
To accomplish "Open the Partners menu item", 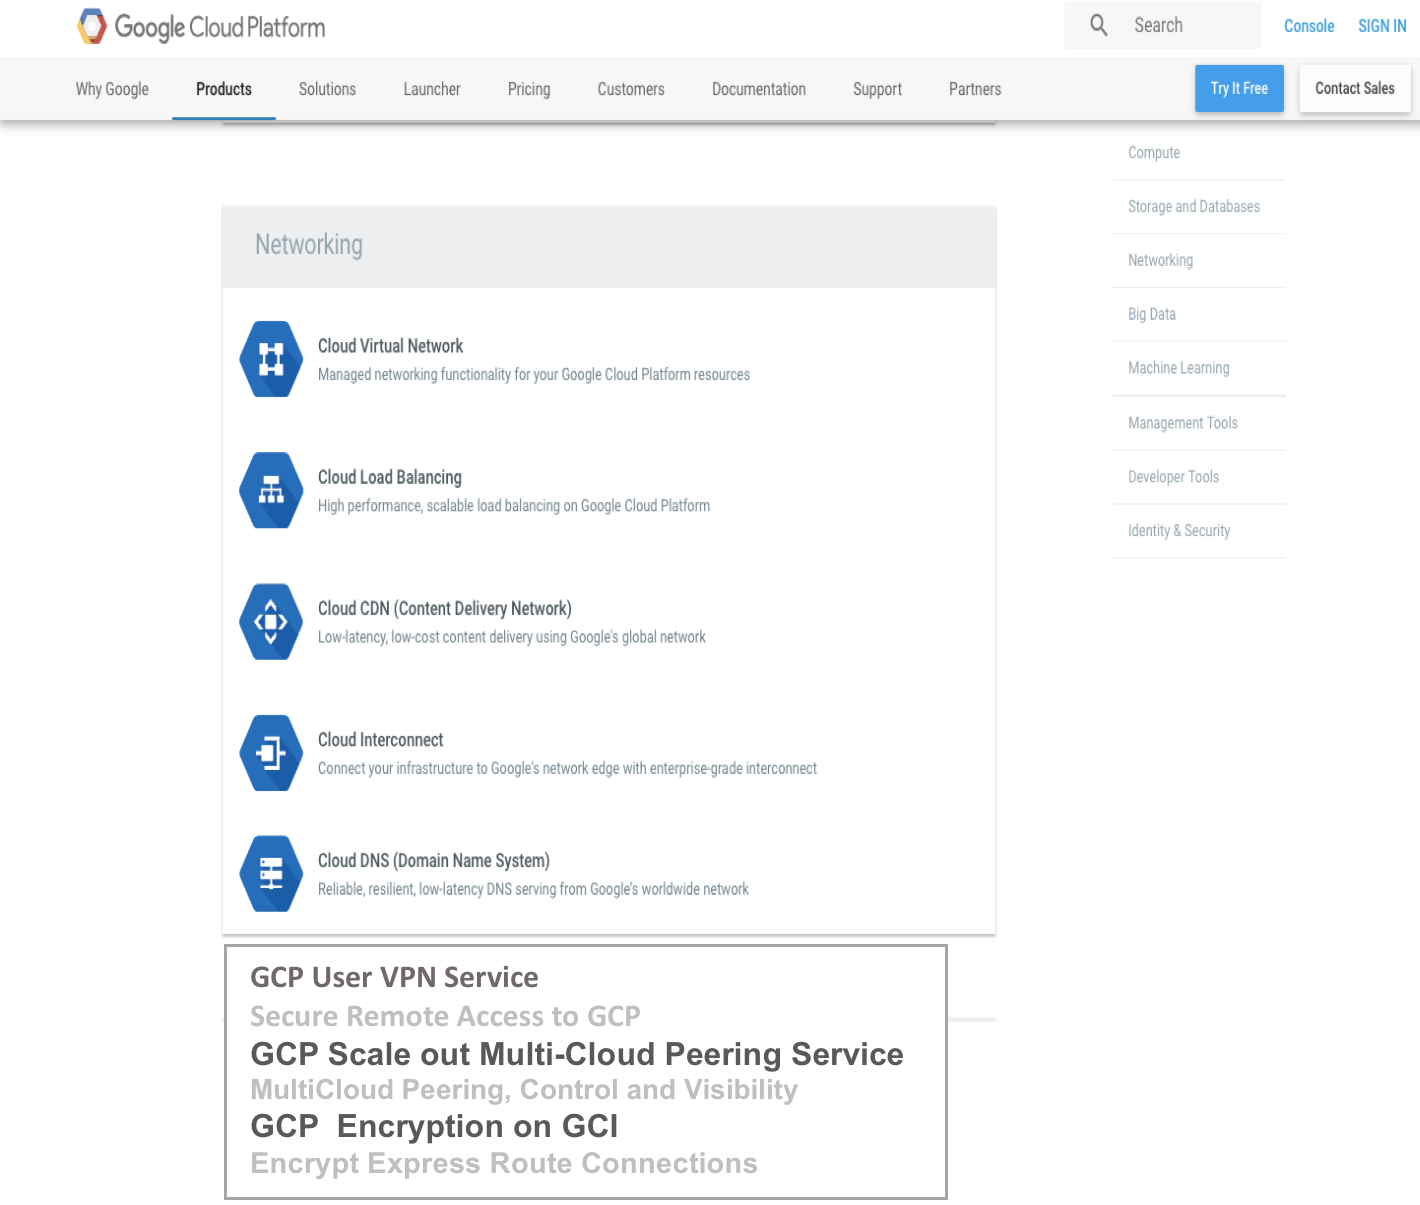I will tap(975, 89).
